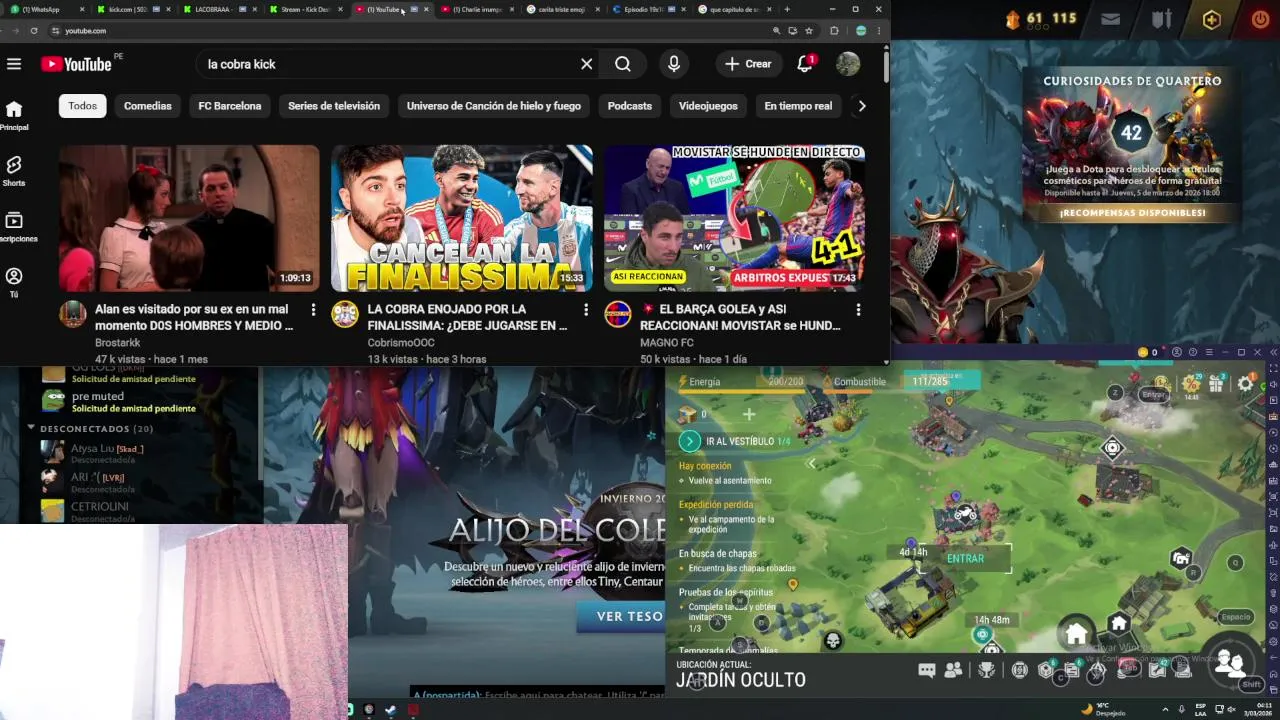Open options menu for the BARÇA GOLEA video
Viewport: 1280px width, 720px height.
coord(857,310)
